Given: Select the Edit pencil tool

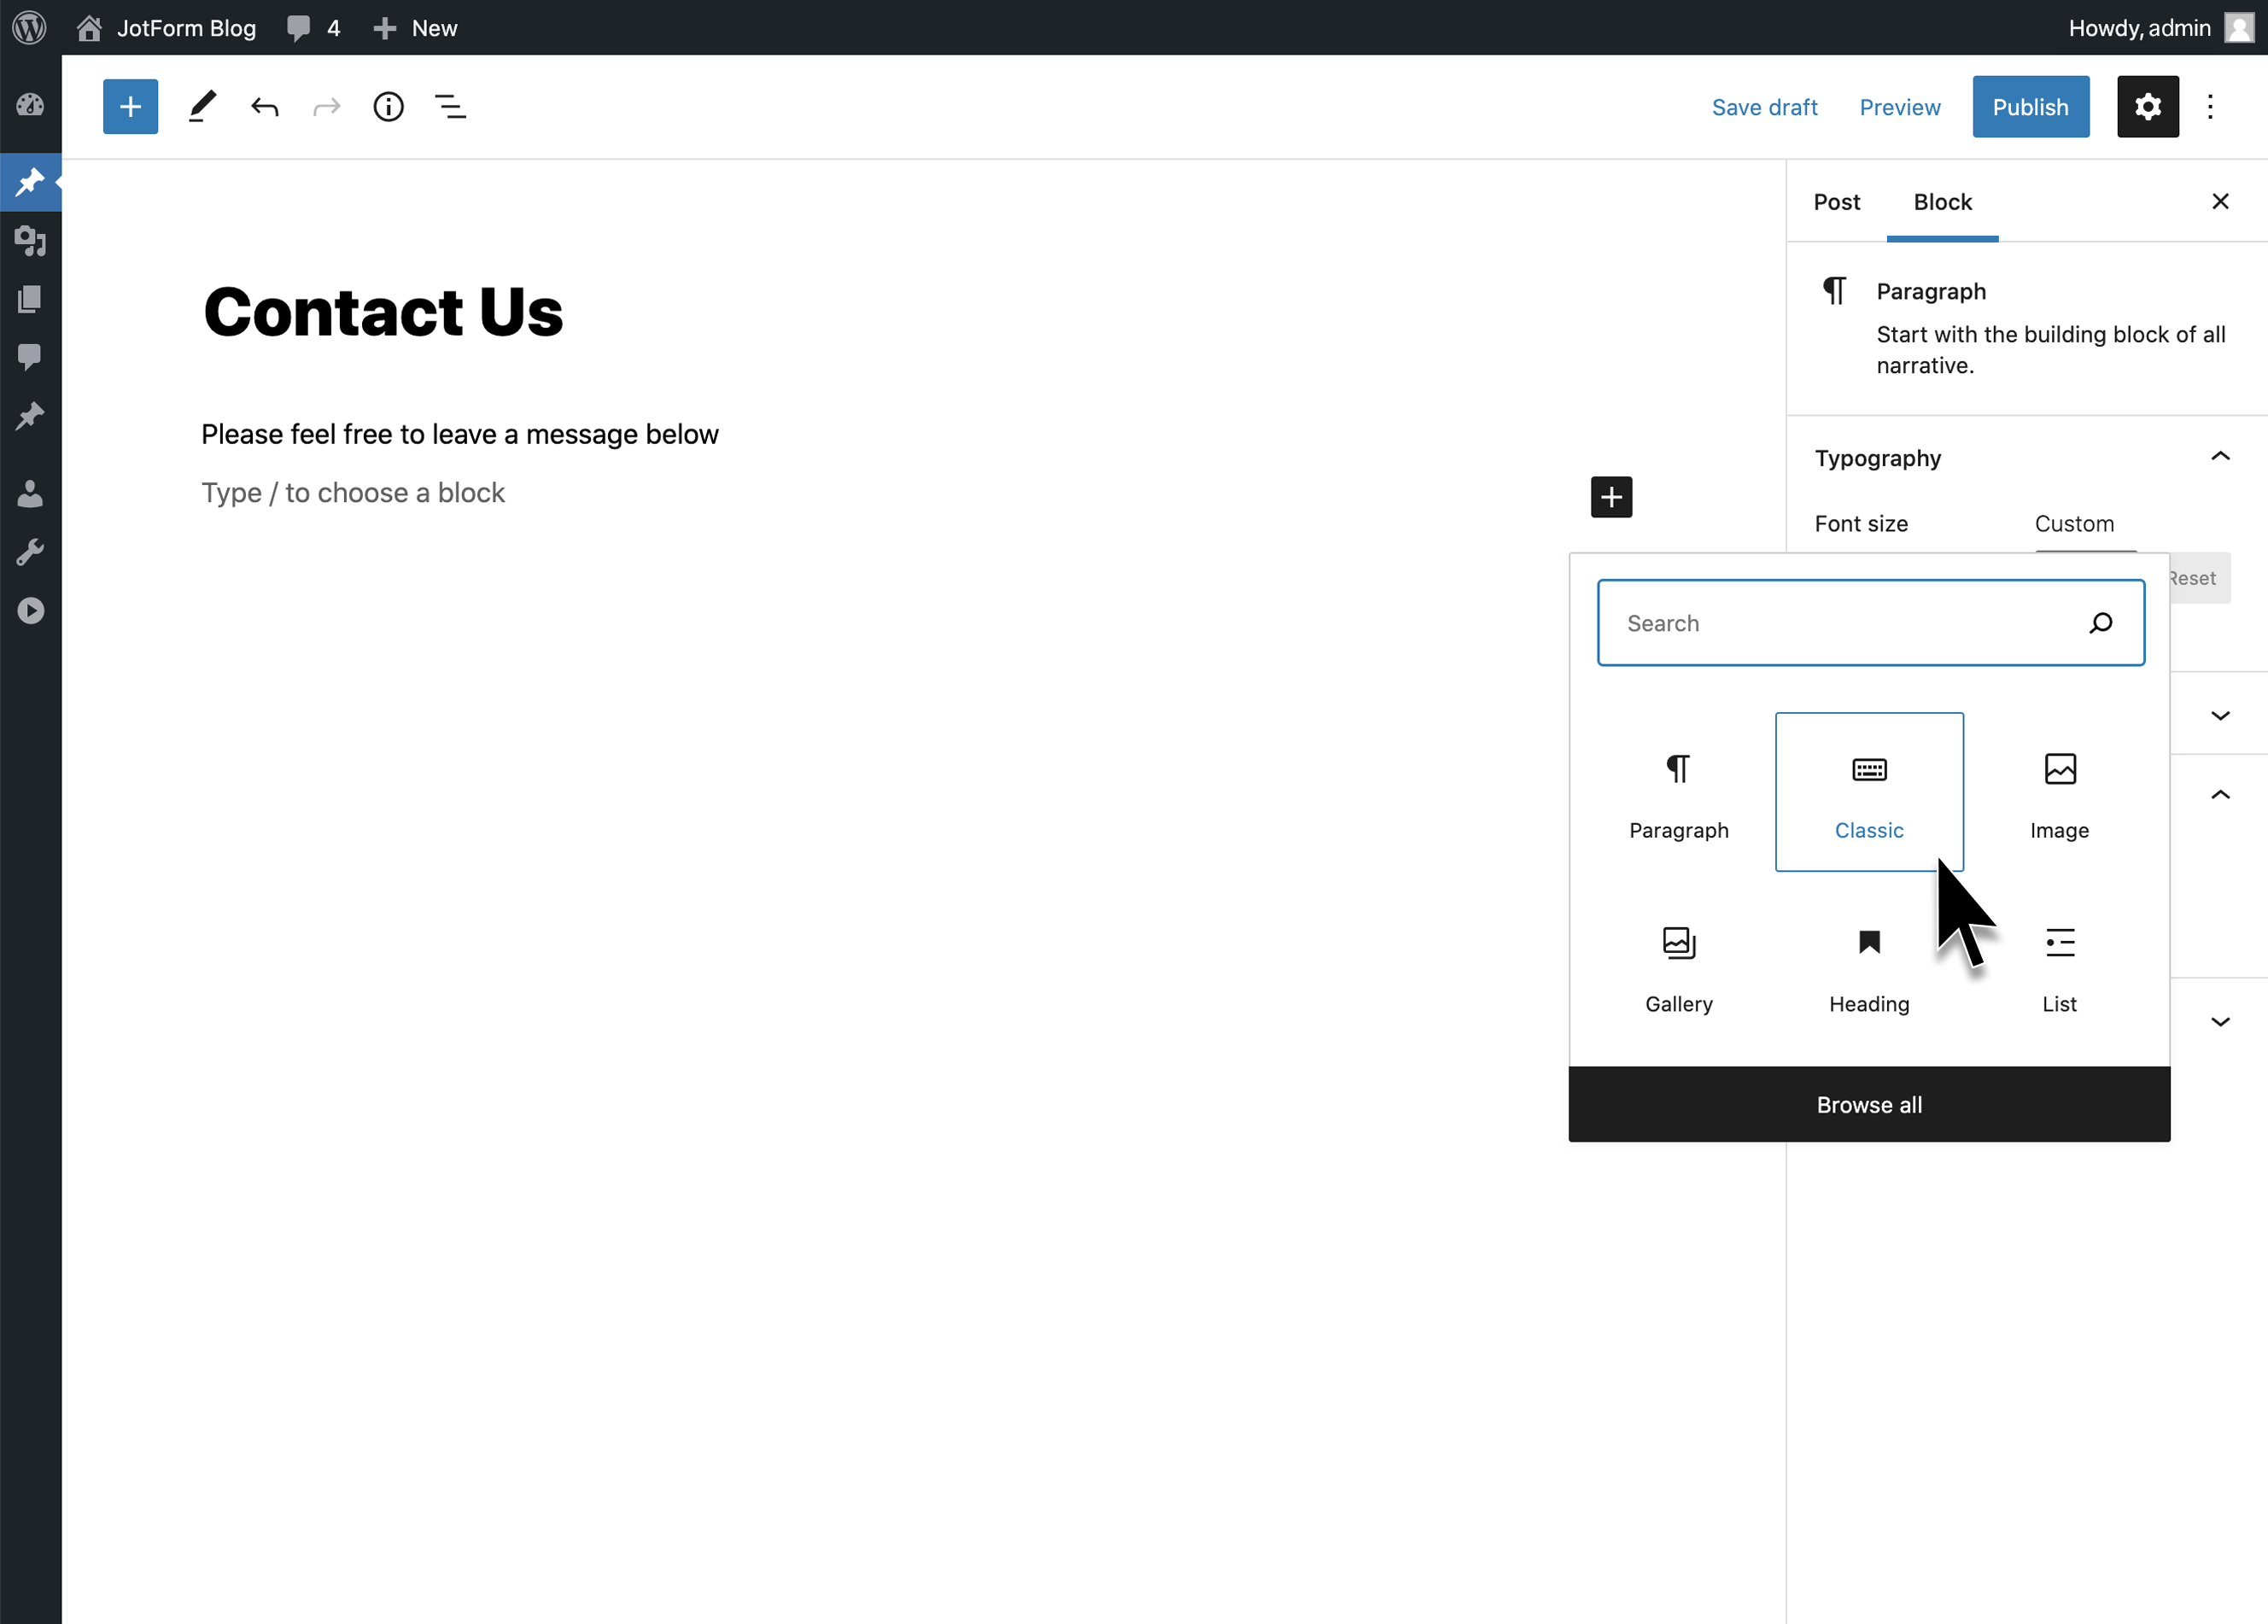Looking at the screenshot, I should (x=202, y=106).
